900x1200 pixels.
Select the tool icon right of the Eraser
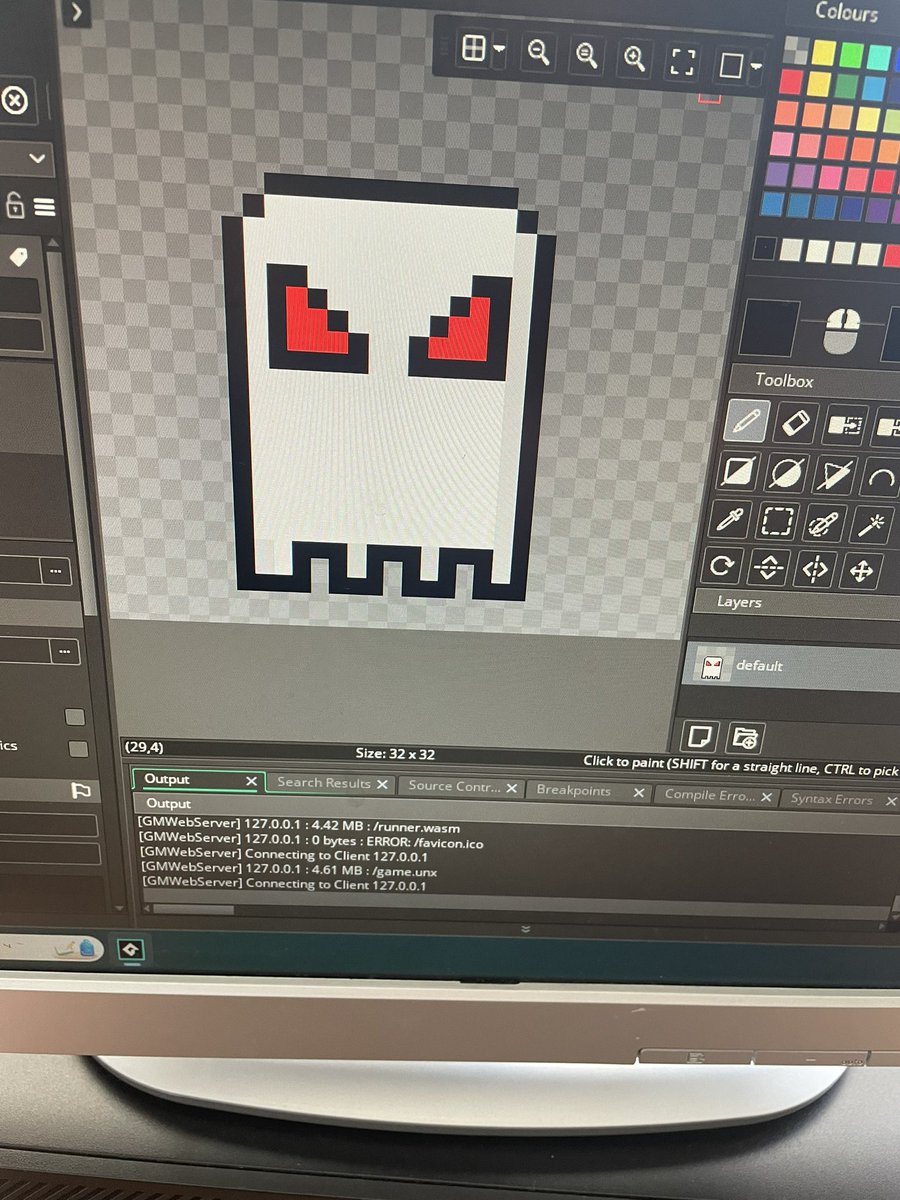coord(846,426)
